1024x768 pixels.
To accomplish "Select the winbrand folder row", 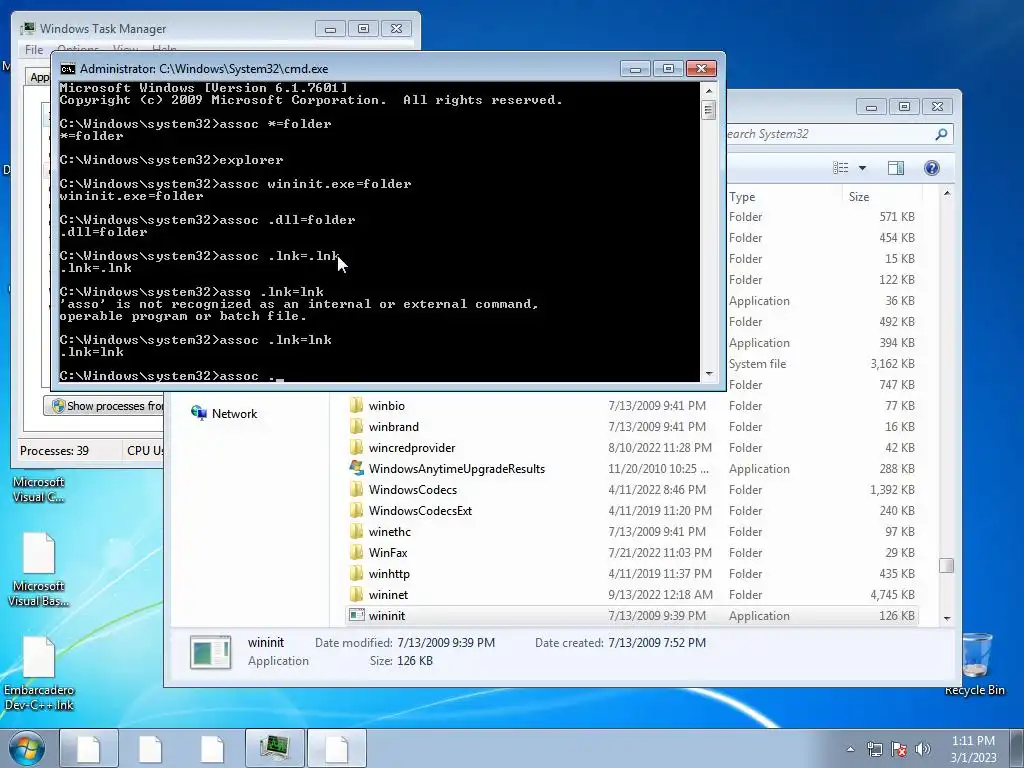I will (x=632, y=426).
